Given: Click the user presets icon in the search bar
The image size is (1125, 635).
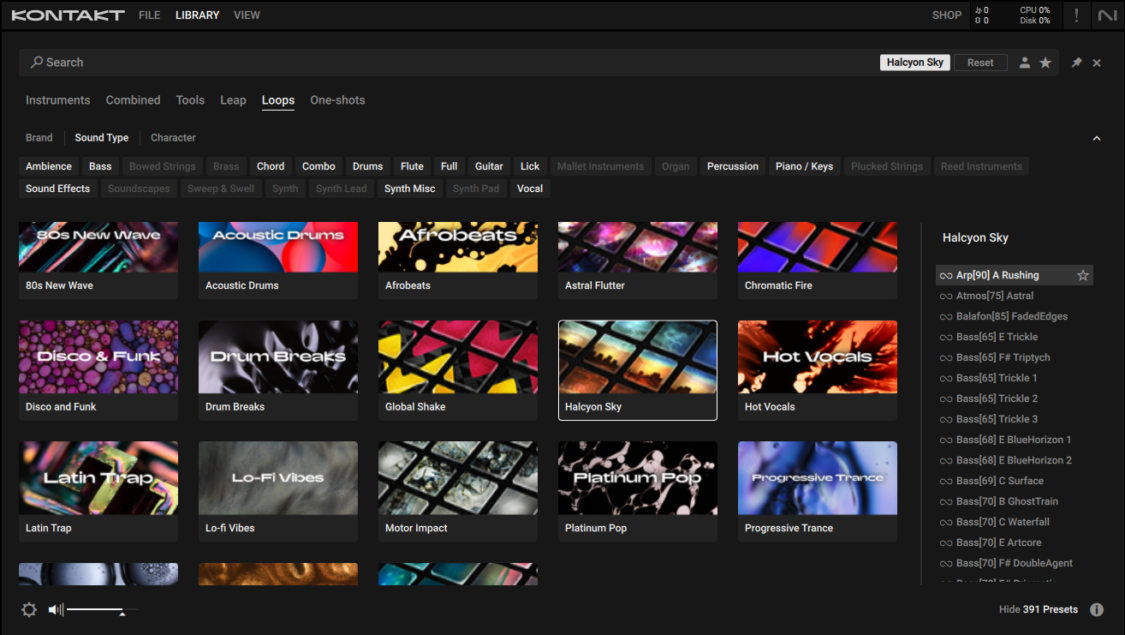Looking at the screenshot, I should 1024,62.
